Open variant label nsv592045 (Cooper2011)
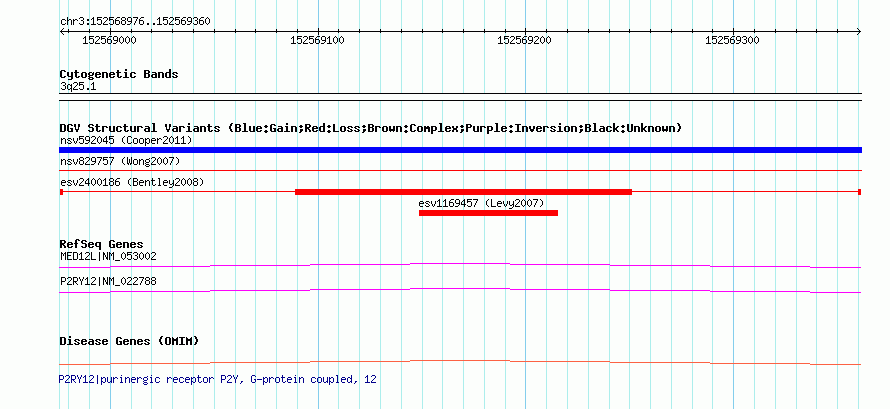890x409 pixels. pos(126,140)
